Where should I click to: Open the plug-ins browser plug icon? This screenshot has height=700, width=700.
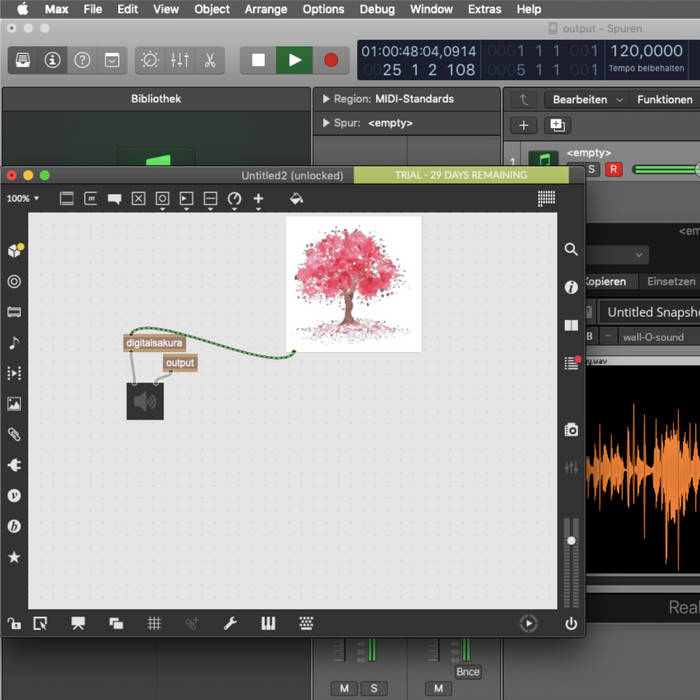click(14, 465)
